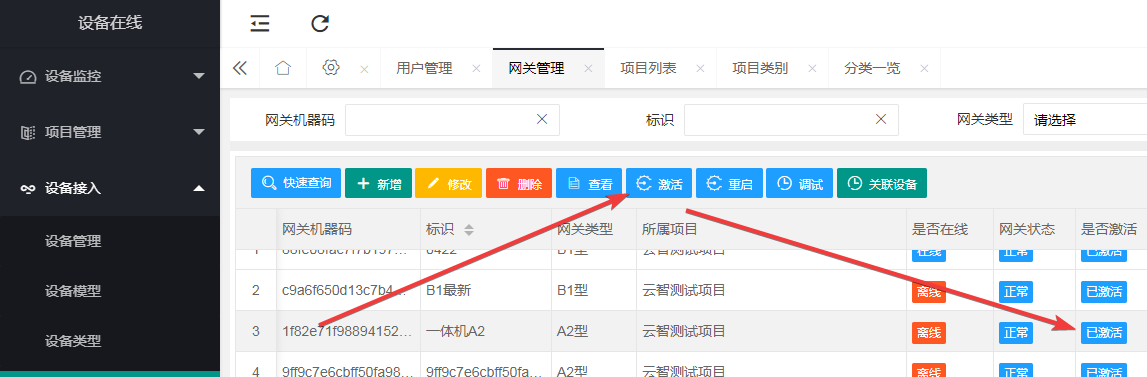This screenshot has height=377, width=1147.
Task: Switch to 分类一览 tab
Action: [x=872, y=69]
